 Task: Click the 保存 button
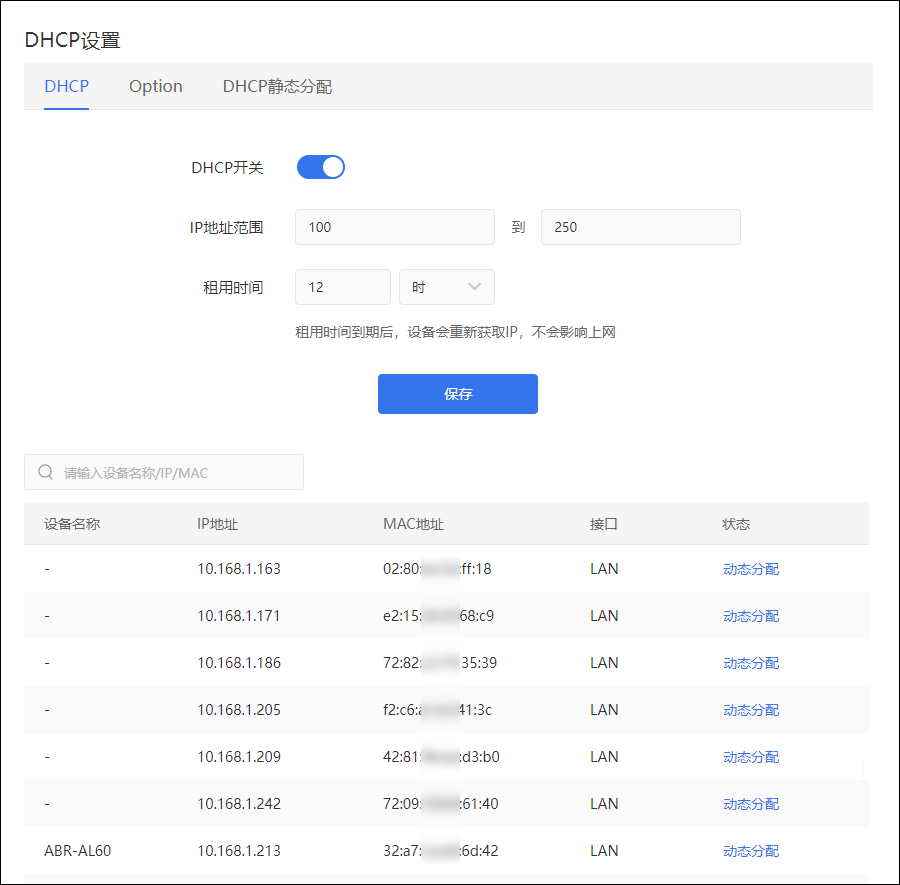point(457,394)
